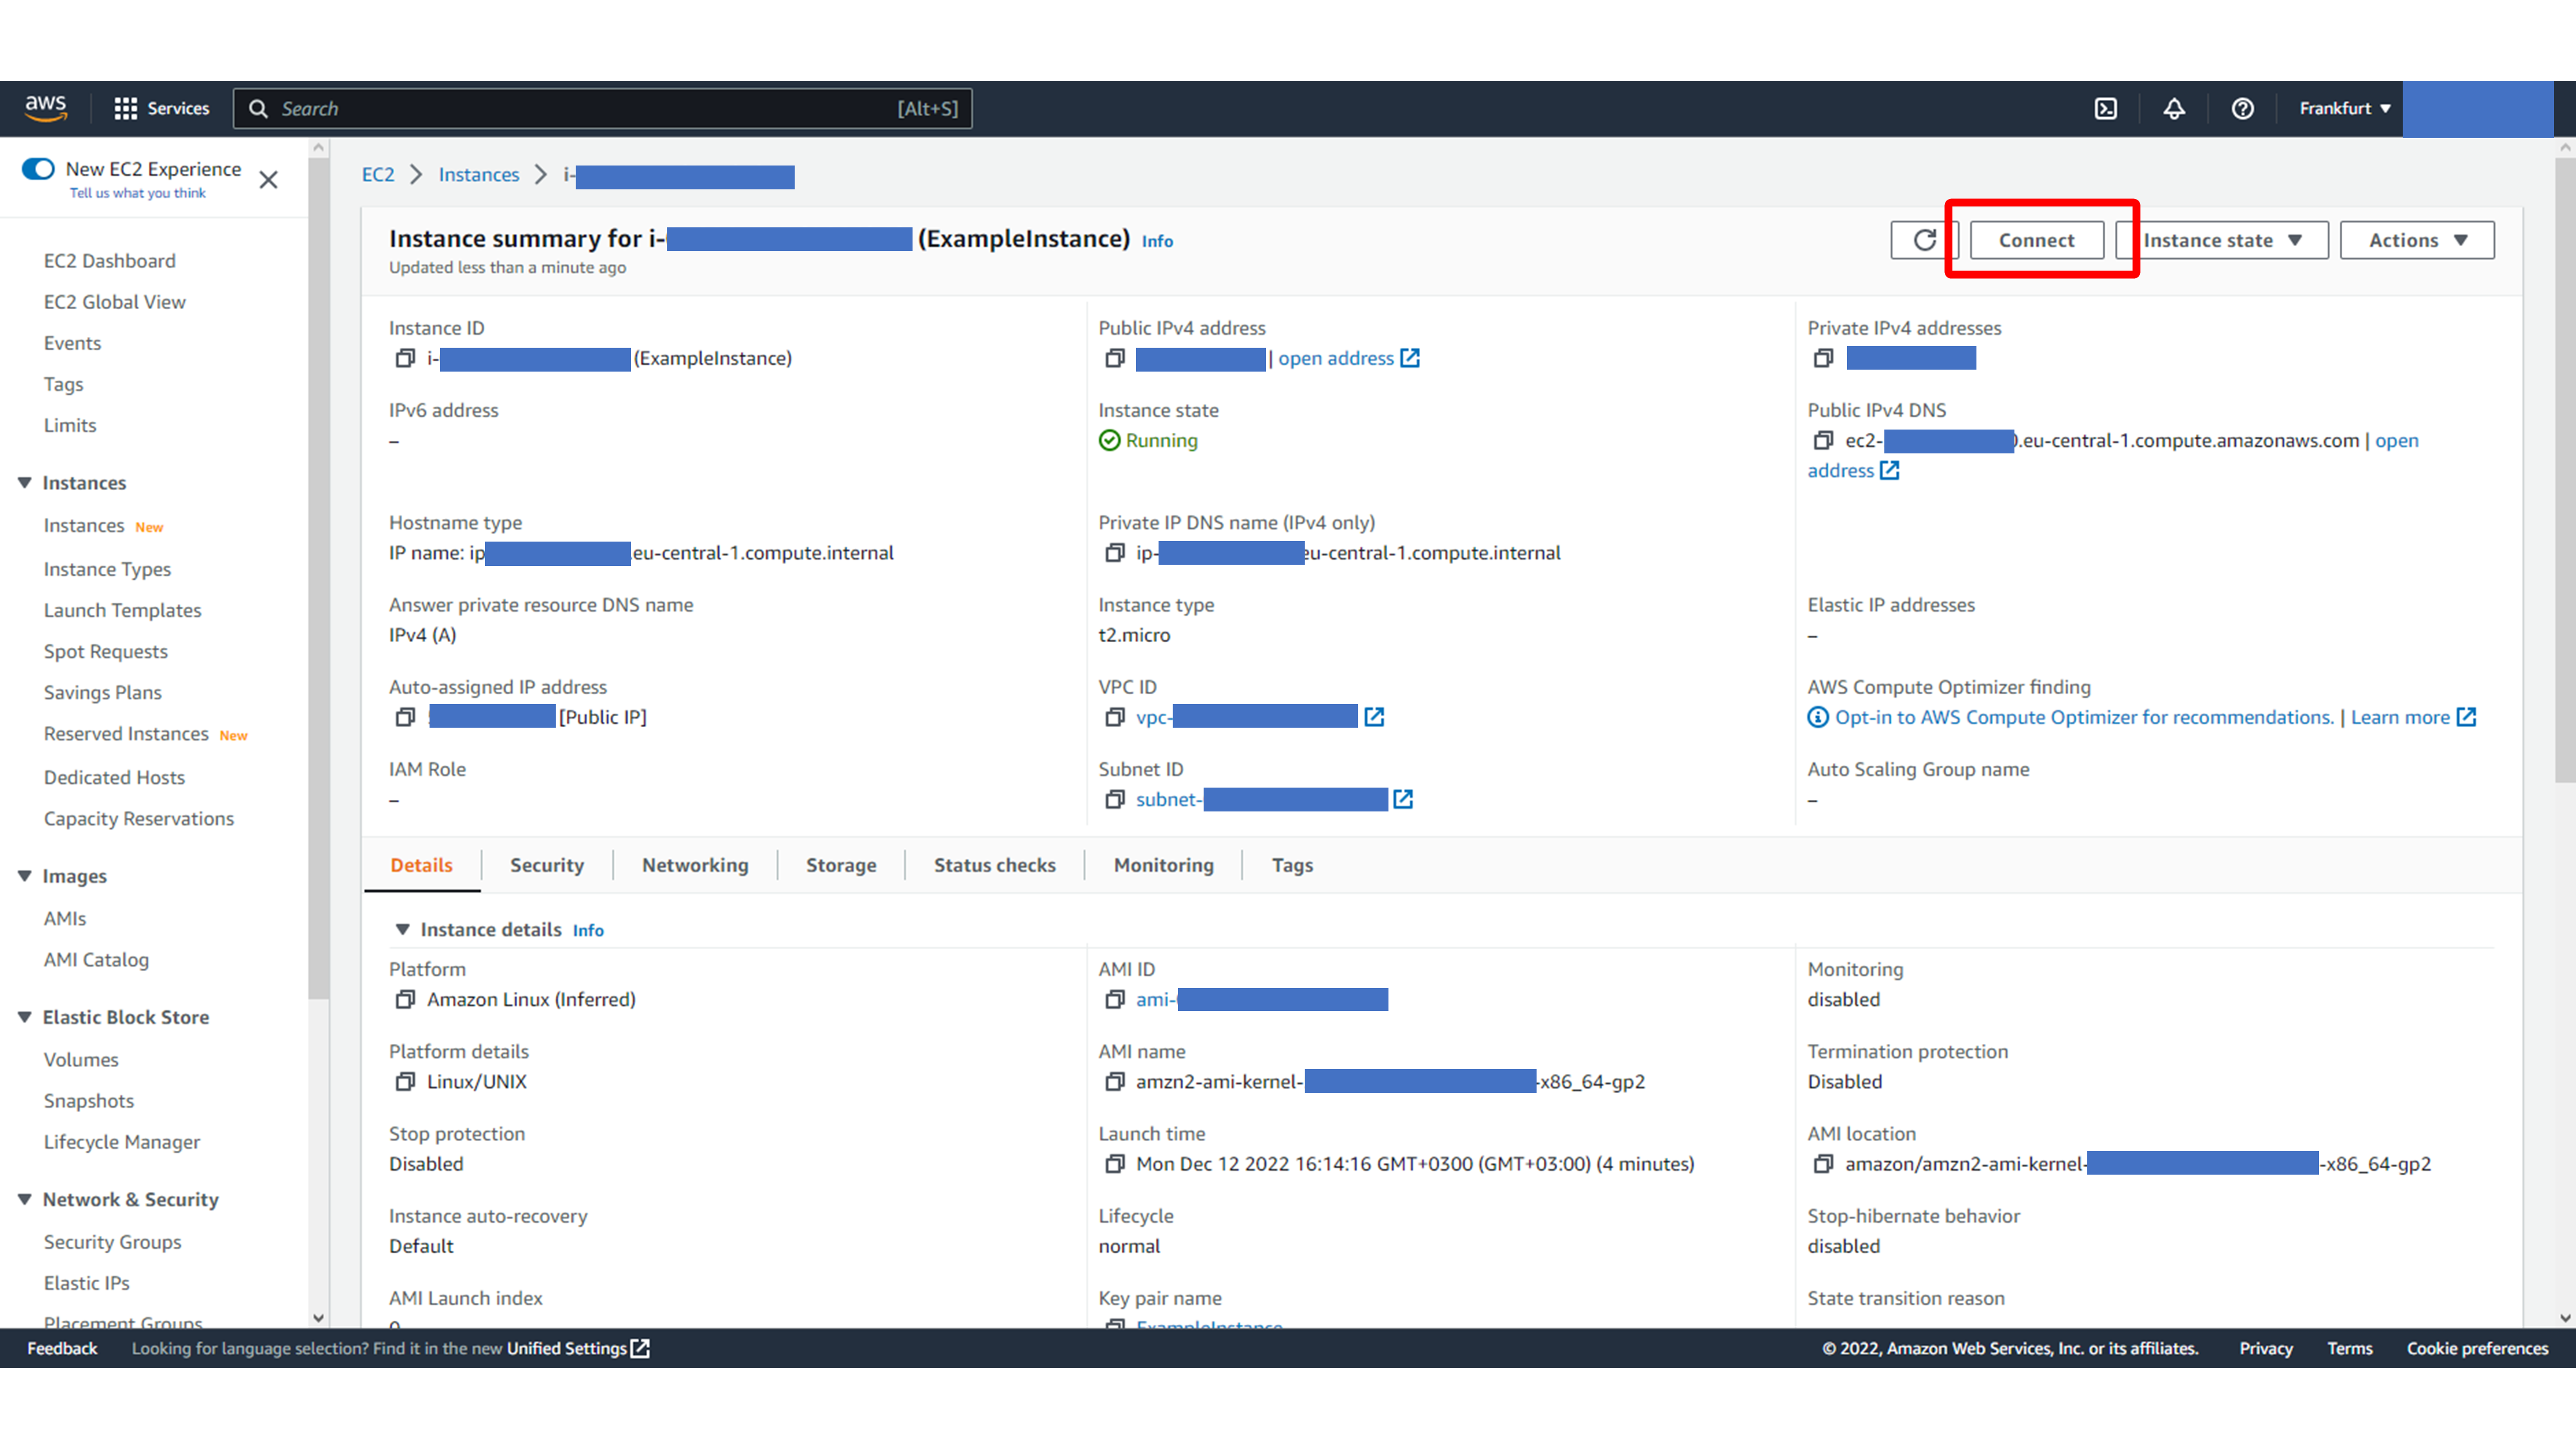Copy the Public IPv4 DNS name

1824,440
